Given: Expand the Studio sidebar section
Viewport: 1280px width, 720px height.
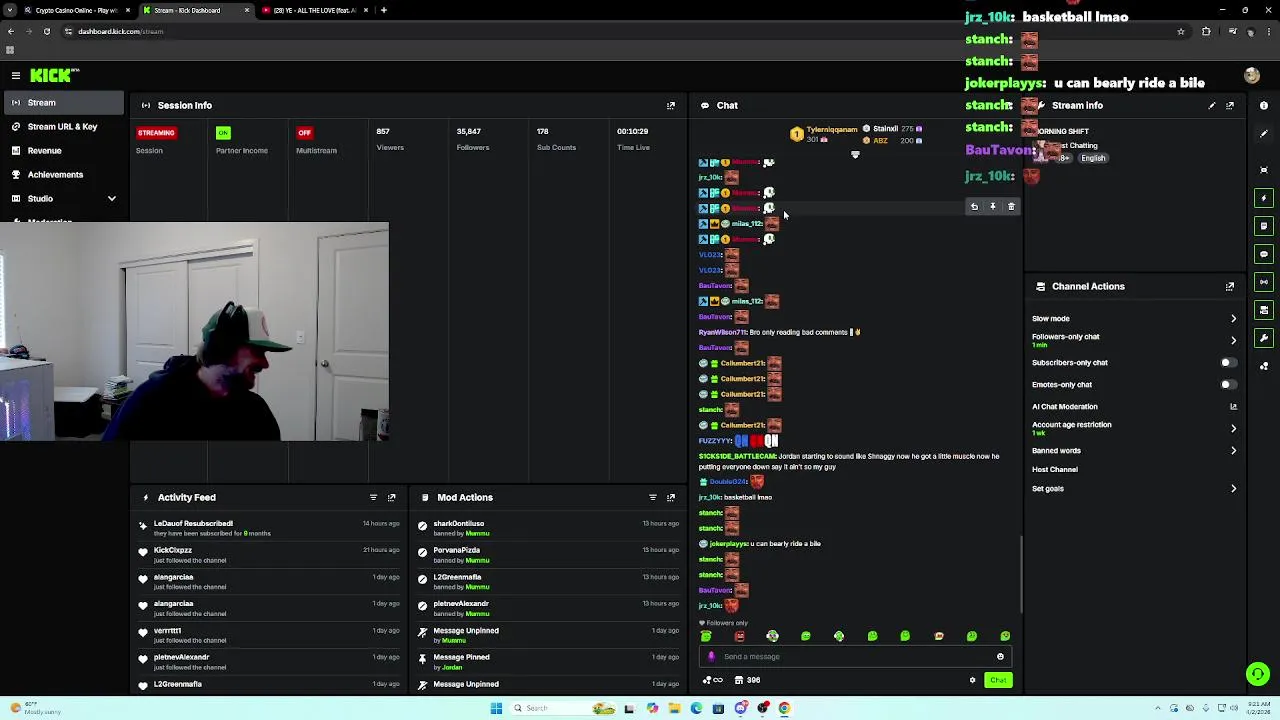Looking at the screenshot, I should [x=62, y=199].
